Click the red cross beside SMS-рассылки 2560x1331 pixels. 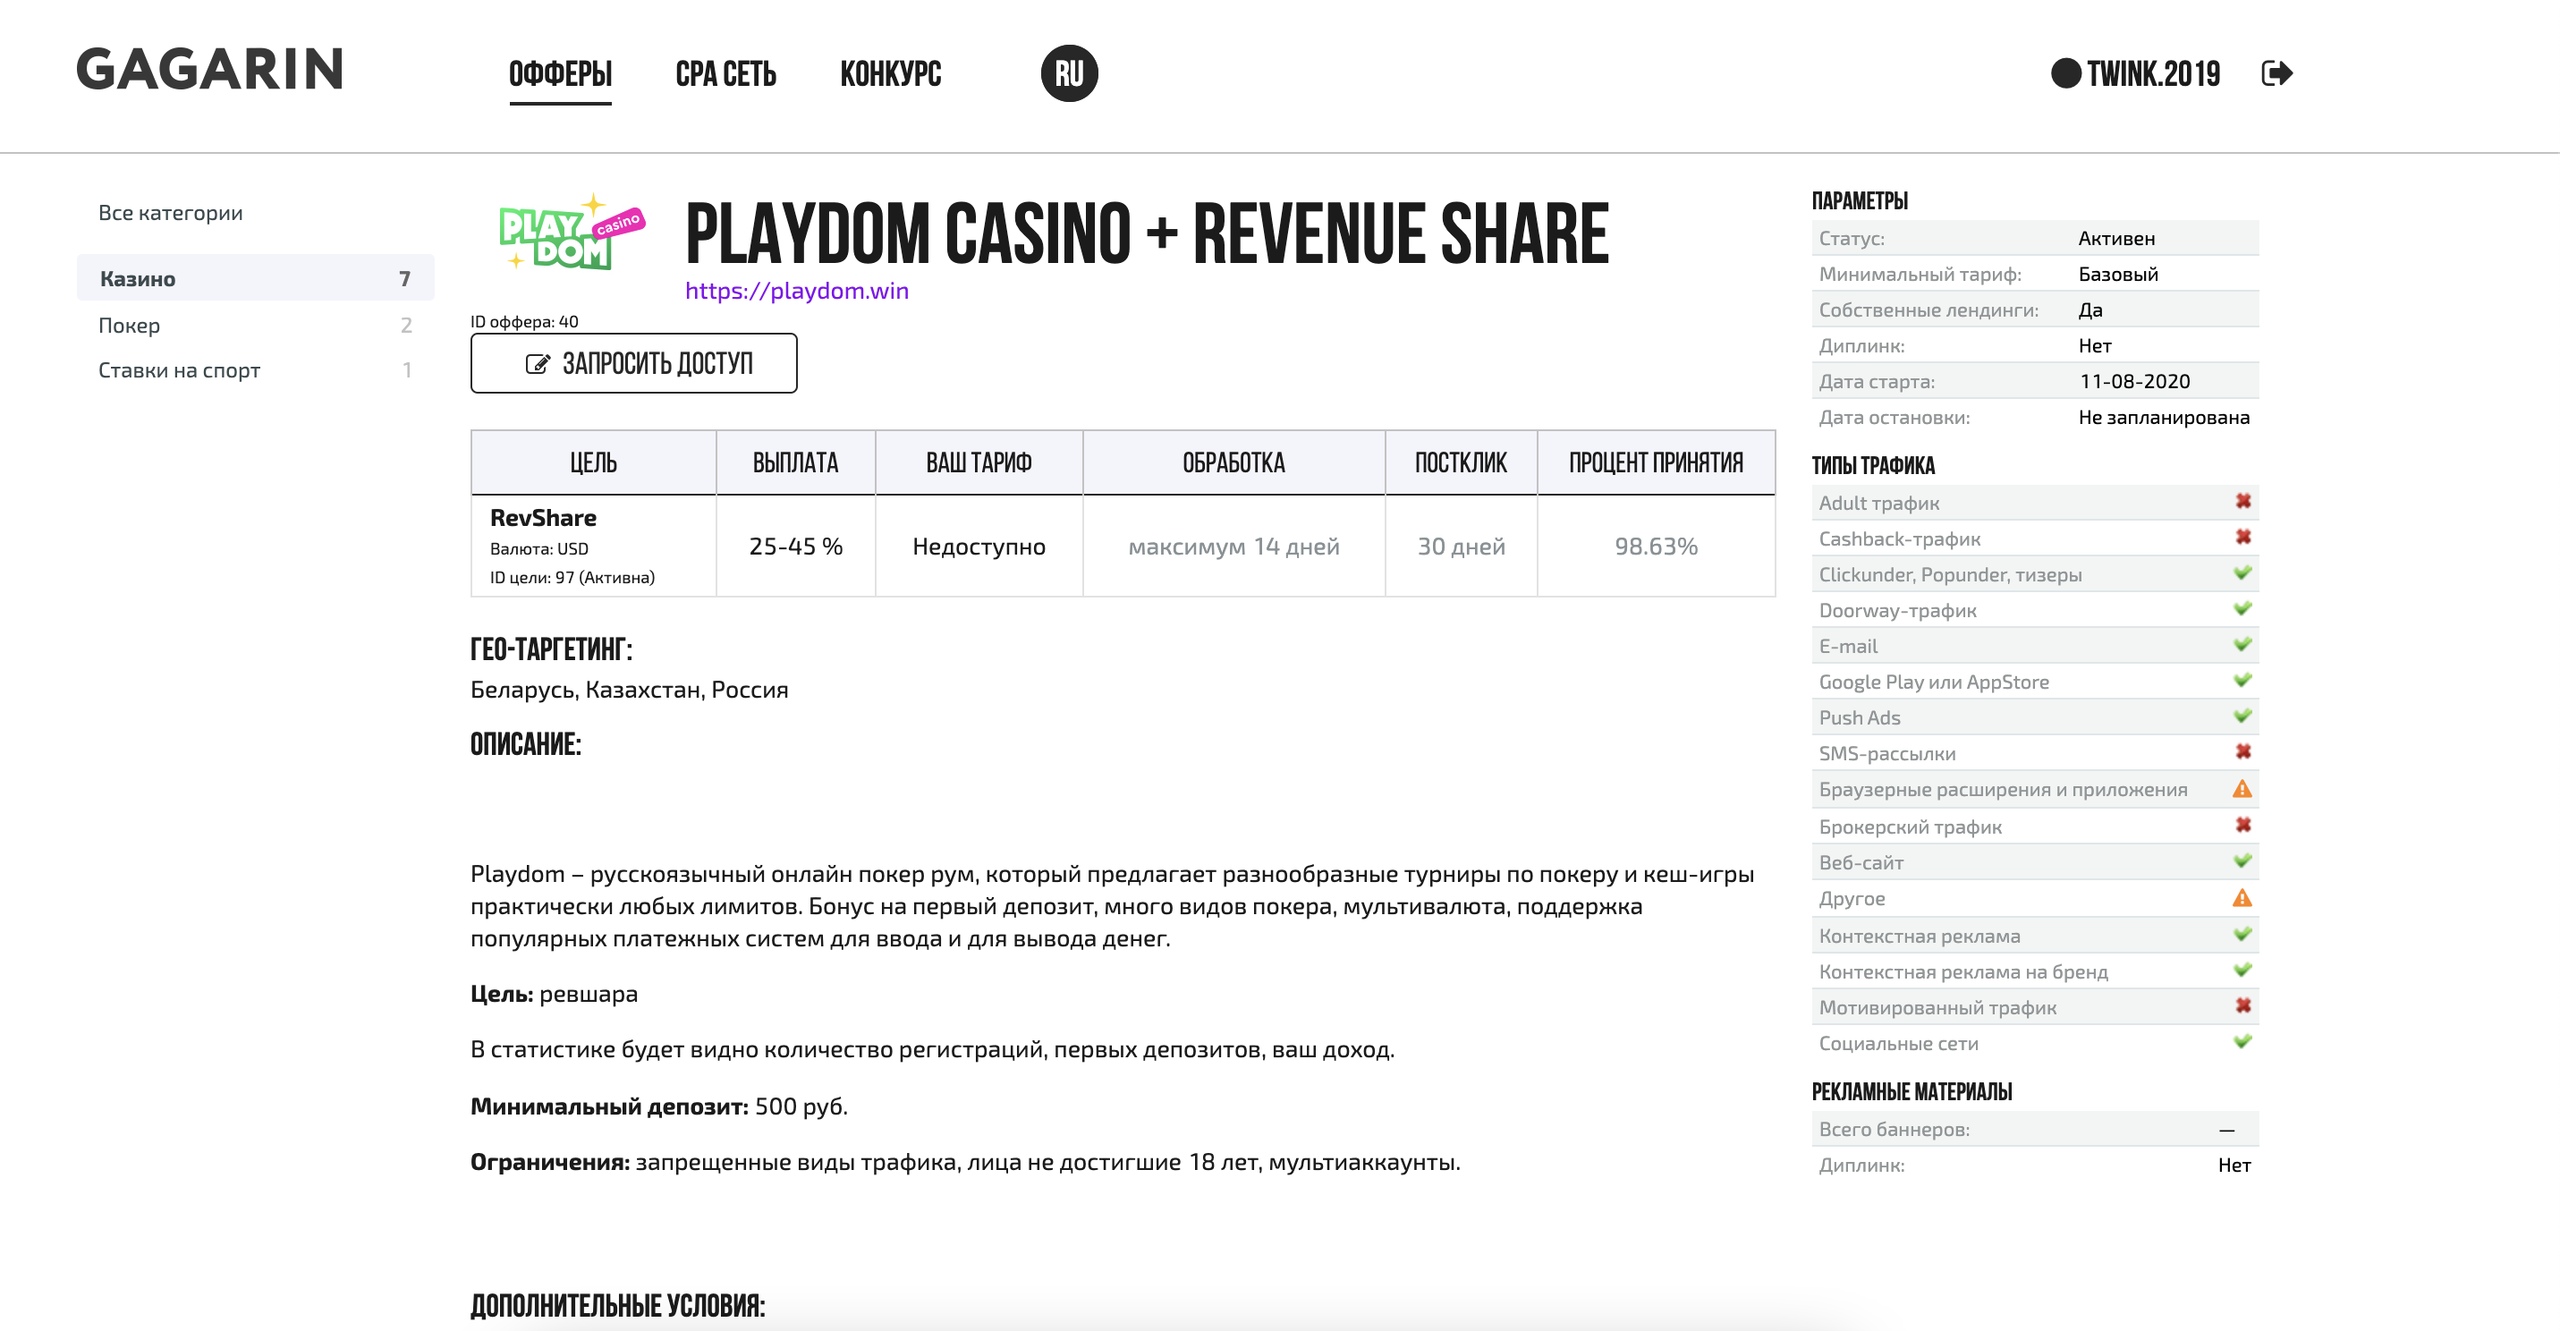[x=2243, y=752]
